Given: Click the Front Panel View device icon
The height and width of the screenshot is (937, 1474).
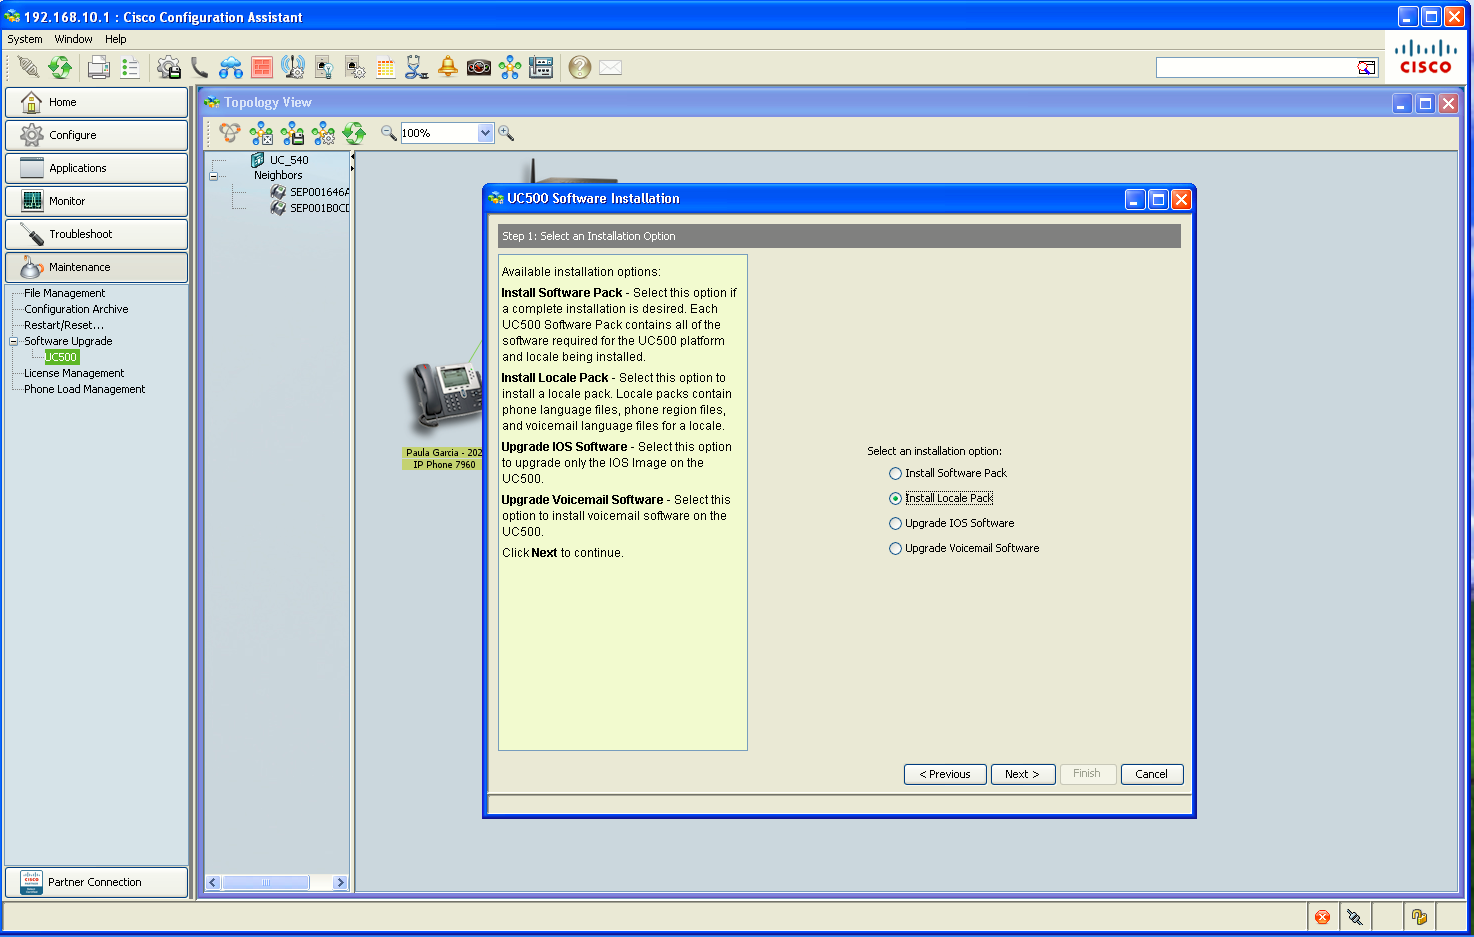Looking at the screenshot, I should tap(541, 67).
